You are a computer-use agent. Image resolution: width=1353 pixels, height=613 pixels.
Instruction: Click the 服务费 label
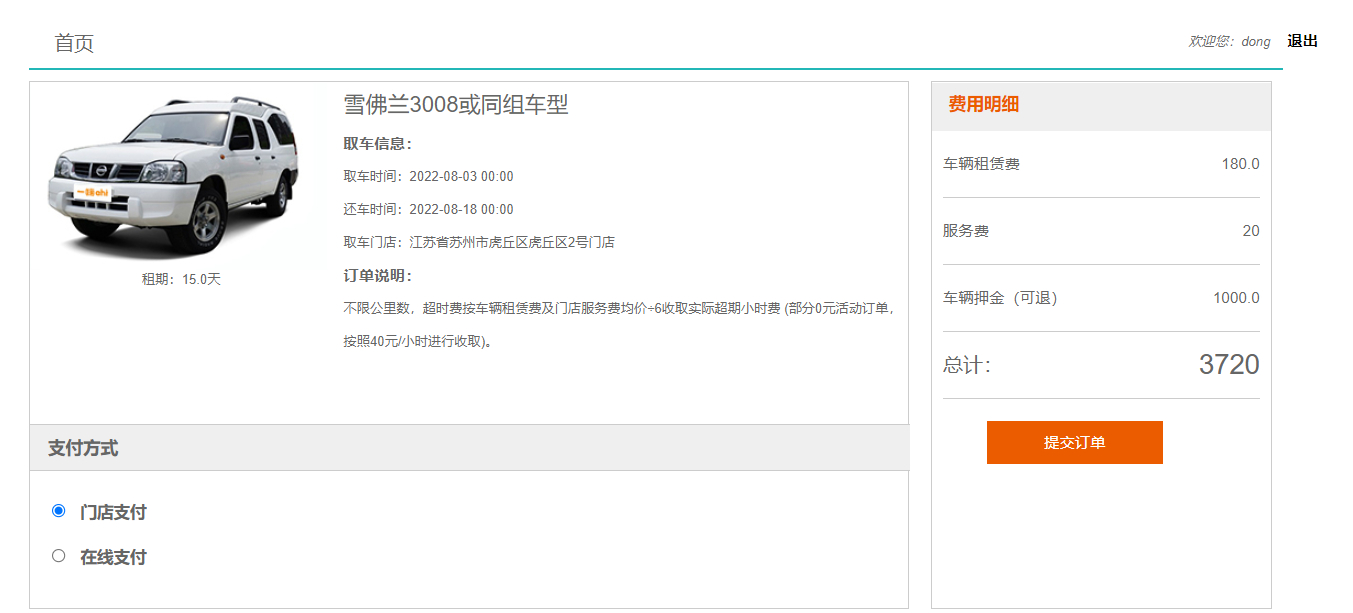point(966,231)
